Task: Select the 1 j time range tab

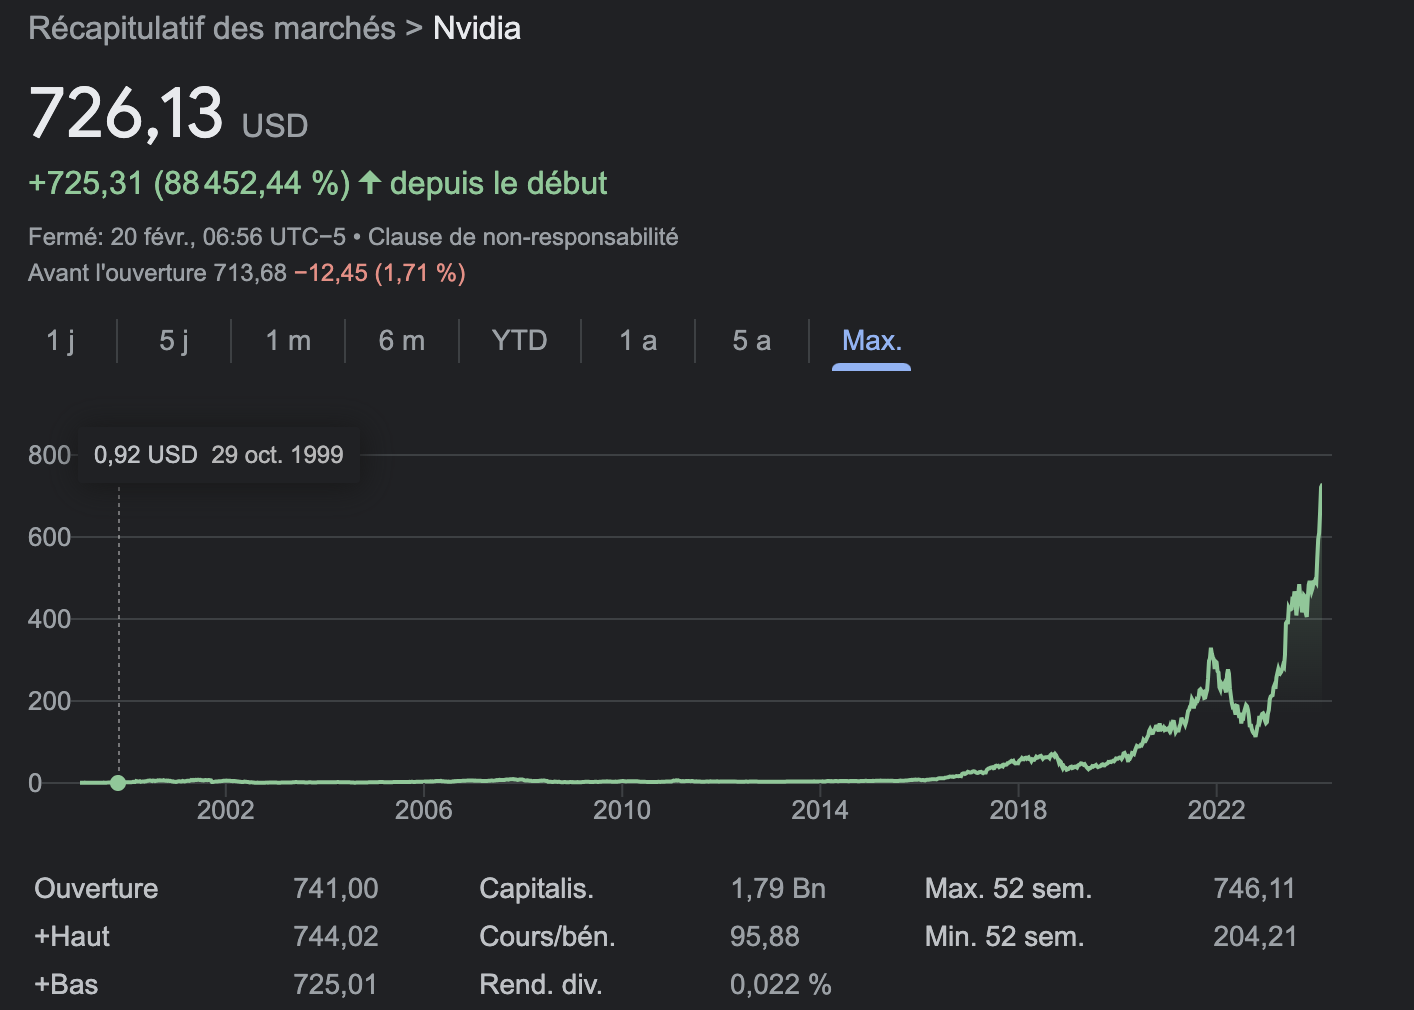Action: click(x=60, y=341)
